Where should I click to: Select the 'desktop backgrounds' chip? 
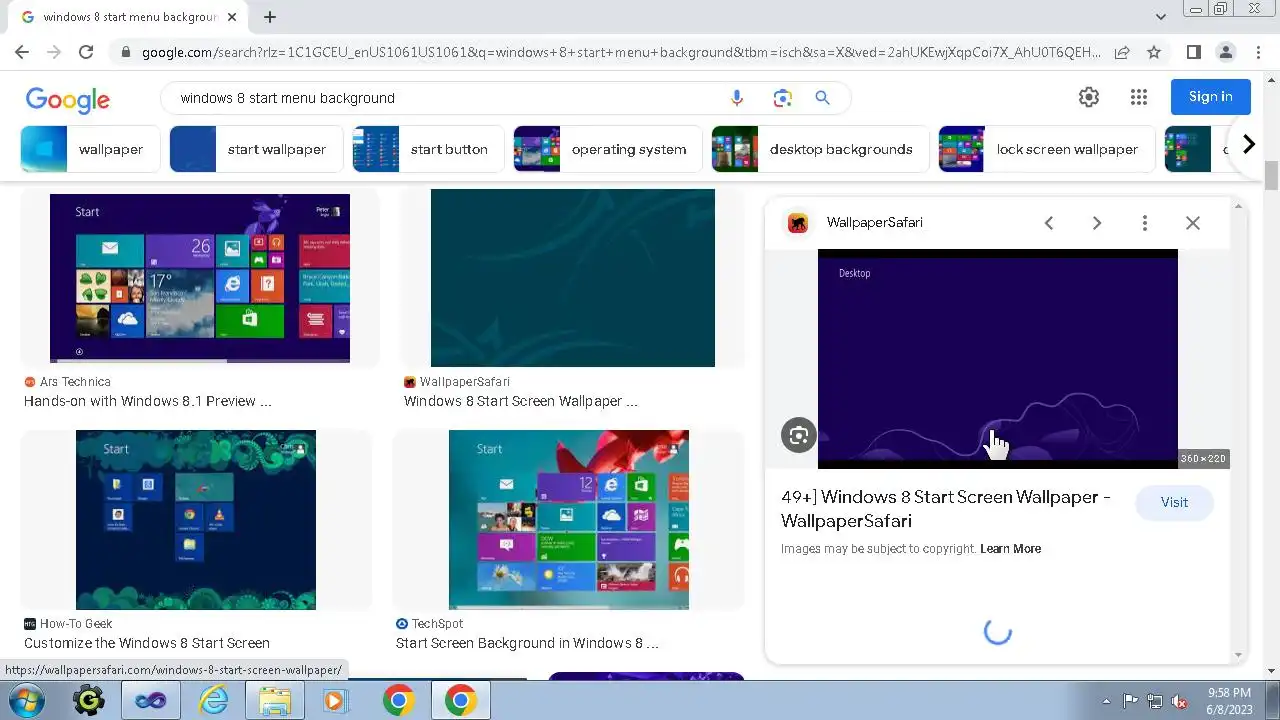[x=820, y=149]
